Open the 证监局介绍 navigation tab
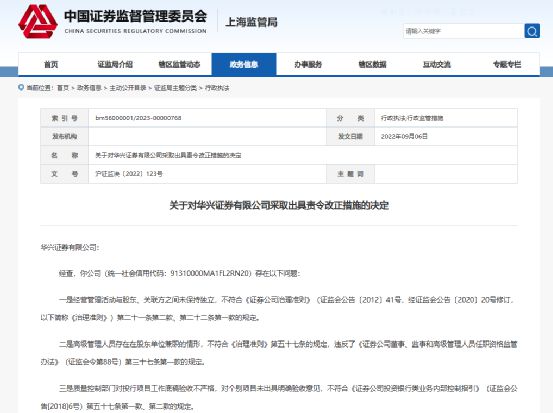The width and height of the screenshot is (553, 413). (x=115, y=64)
